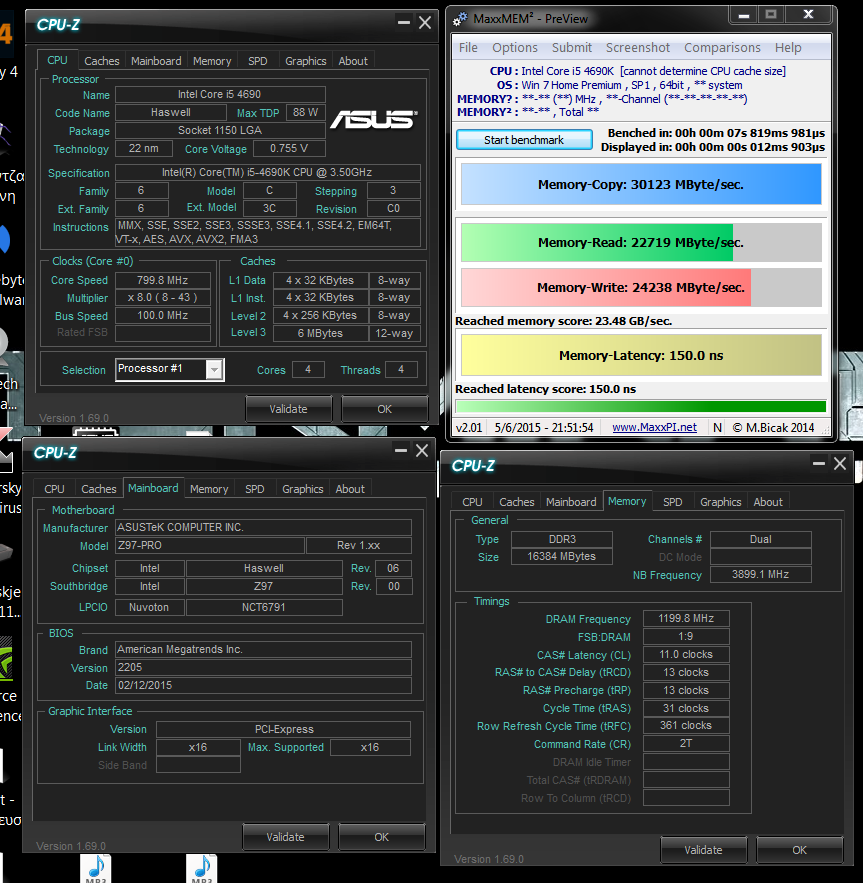
Task: Click the Command Rate 2T value
Action: click(x=686, y=743)
